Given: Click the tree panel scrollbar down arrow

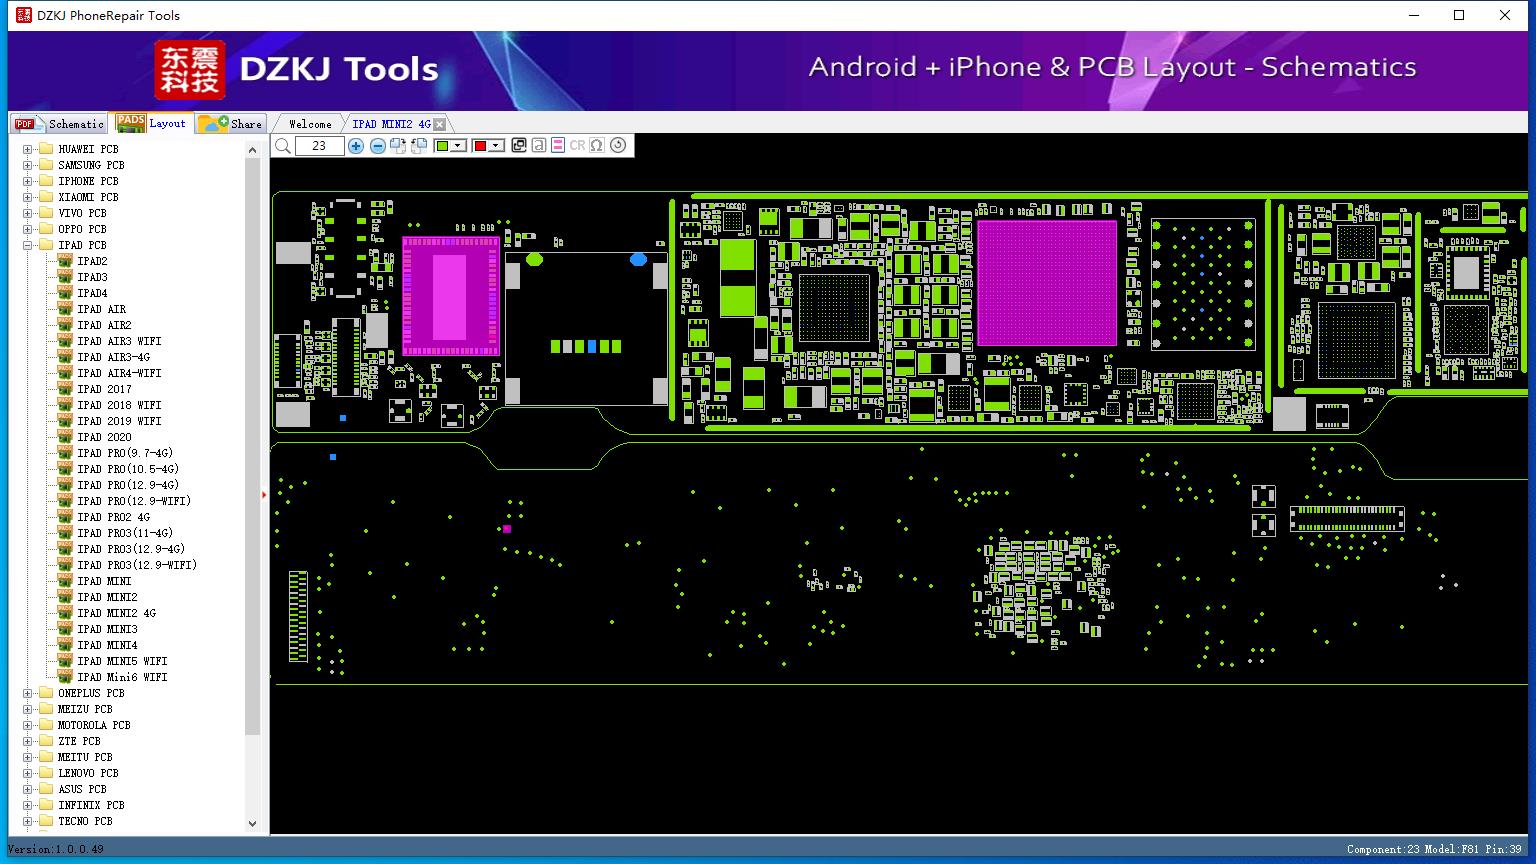Looking at the screenshot, I should [252, 824].
